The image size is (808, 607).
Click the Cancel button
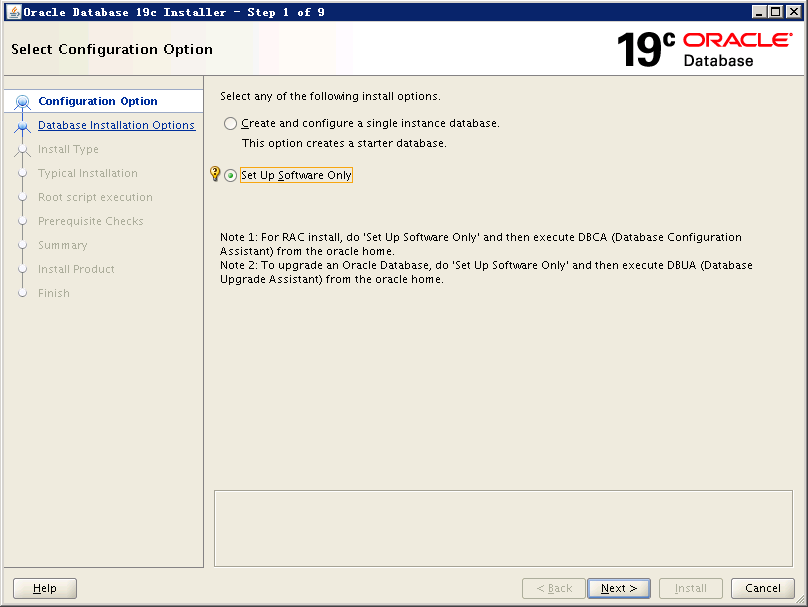click(763, 588)
